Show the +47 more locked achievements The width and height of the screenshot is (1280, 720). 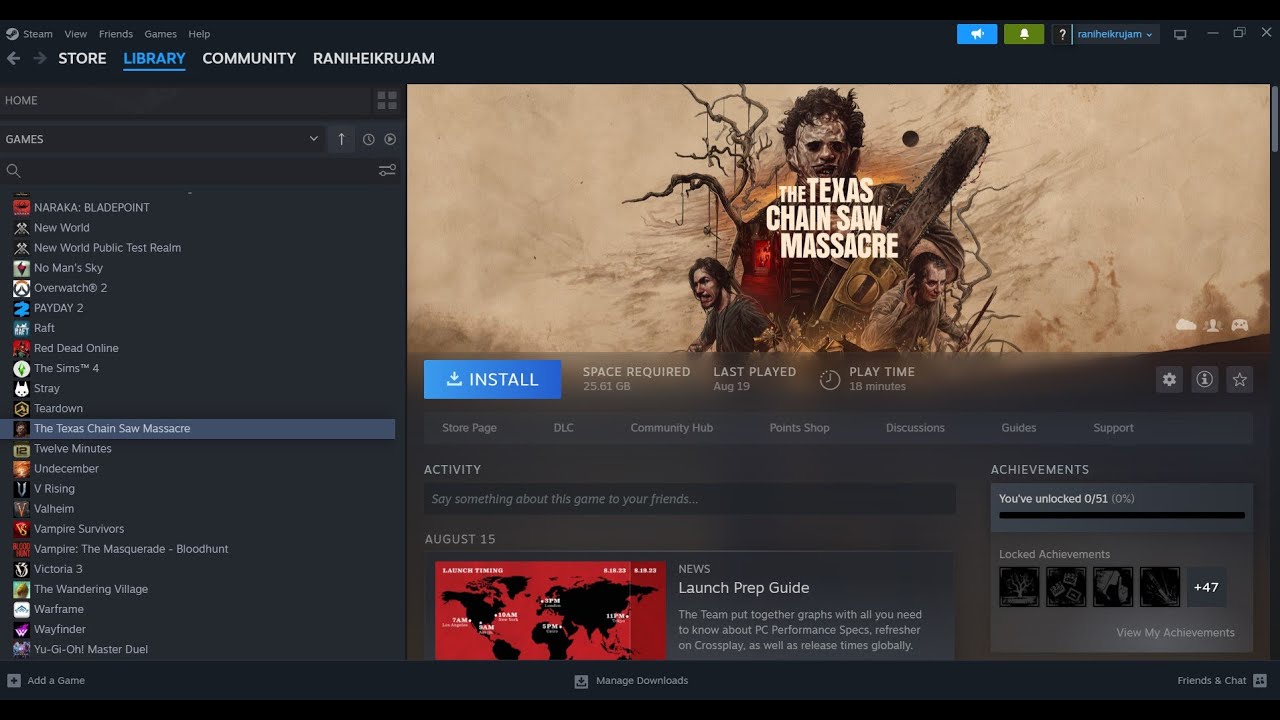(1206, 587)
